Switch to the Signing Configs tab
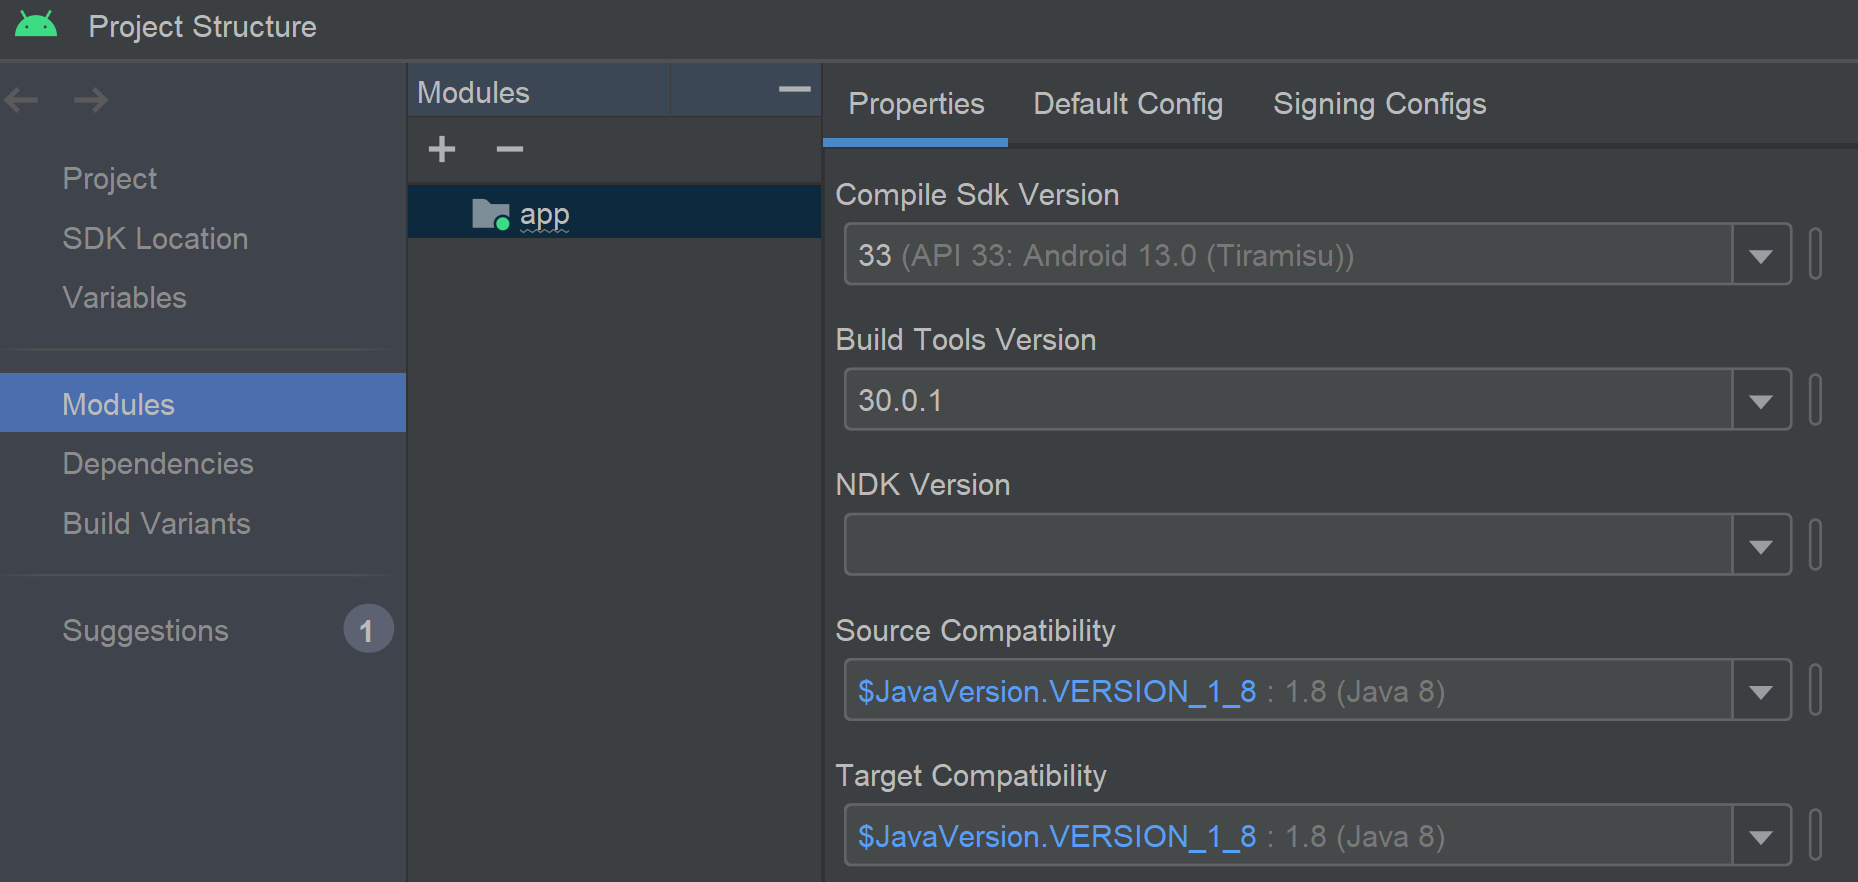 click(1379, 104)
